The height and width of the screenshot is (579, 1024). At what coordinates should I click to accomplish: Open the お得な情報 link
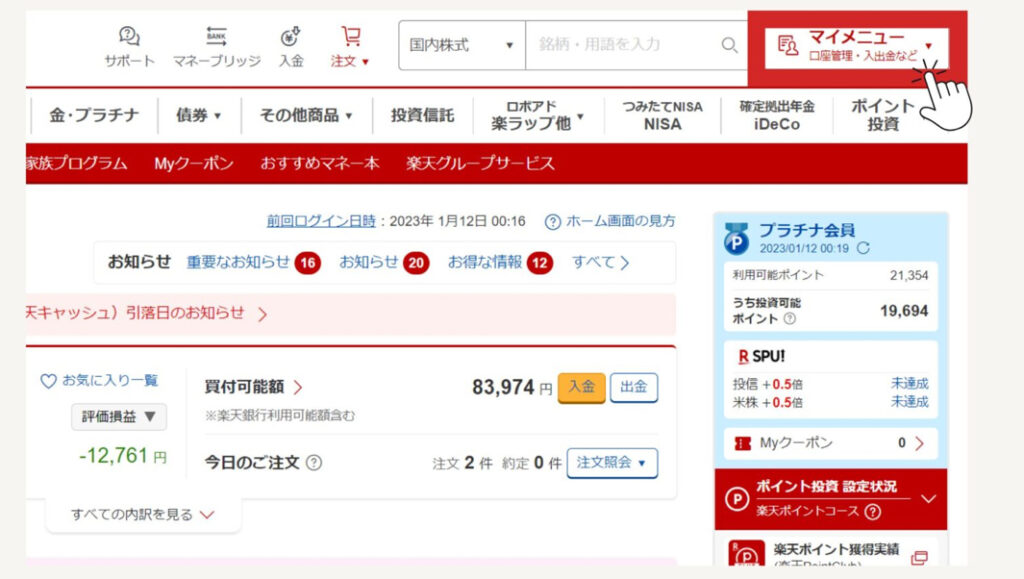click(x=485, y=262)
